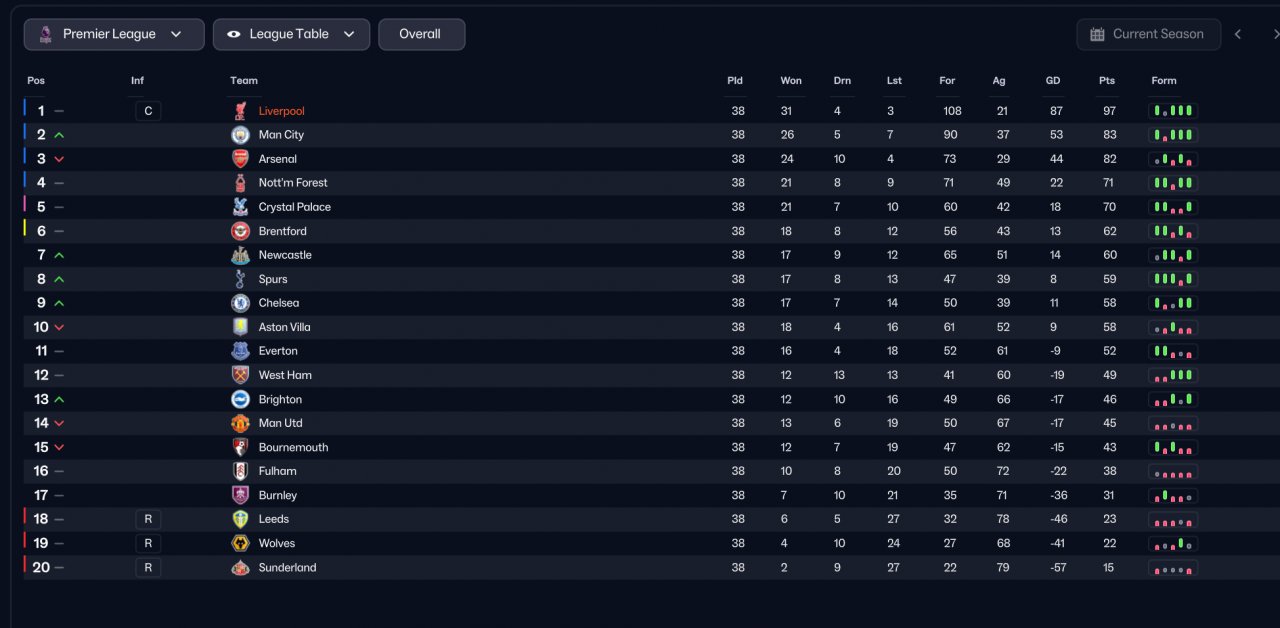The height and width of the screenshot is (628, 1280).
Task: Click Fulham's form guide bars
Action: tap(1173, 471)
